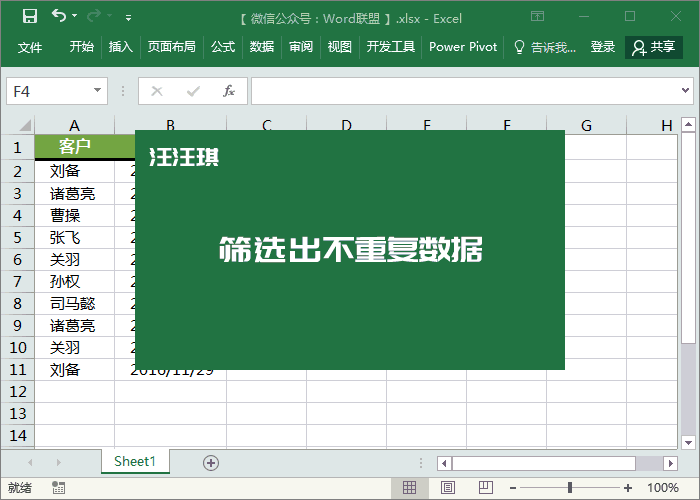Open Customize Quick Access Toolbar dropdown
Image resolution: width=700 pixels, height=500 pixels.
pyautogui.click(x=128, y=18)
